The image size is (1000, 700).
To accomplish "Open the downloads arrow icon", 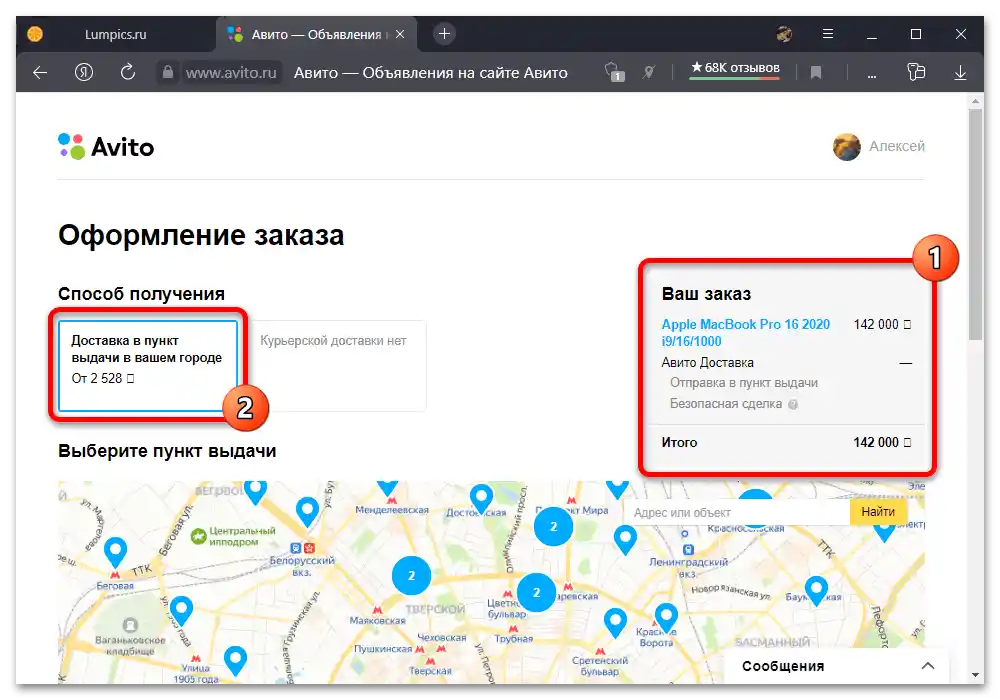I will click(960, 73).
